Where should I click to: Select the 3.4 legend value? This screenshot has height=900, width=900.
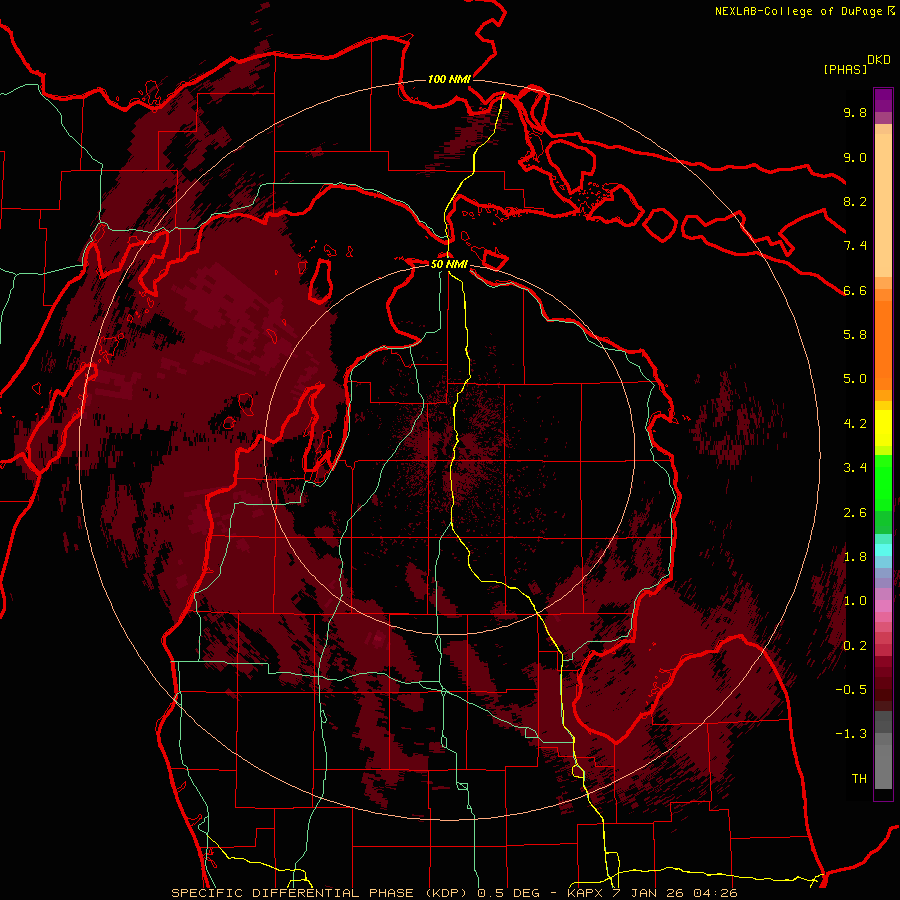click(855, 468)
